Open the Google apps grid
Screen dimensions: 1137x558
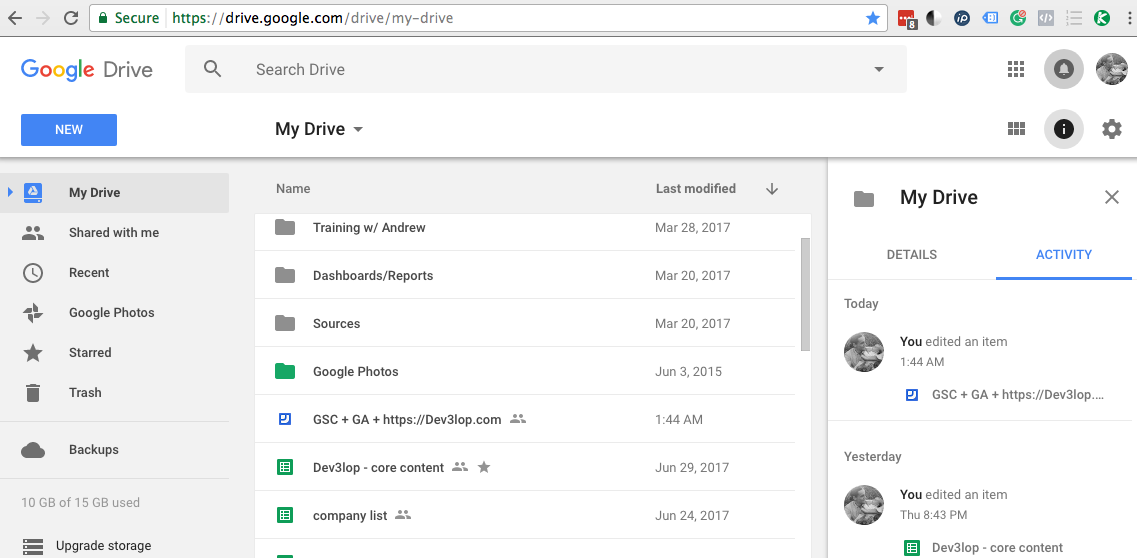point(1016,69)
